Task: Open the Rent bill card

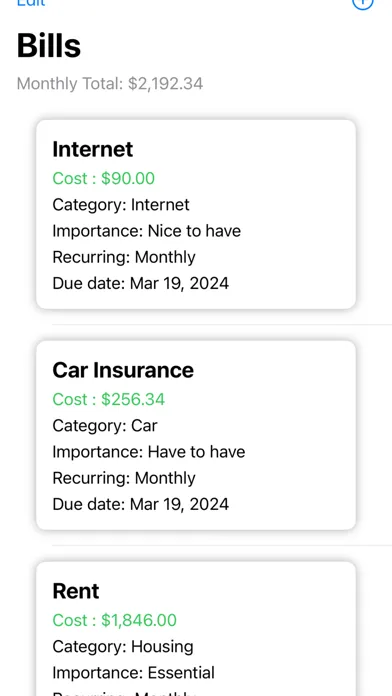Action: tap(196, 629)
